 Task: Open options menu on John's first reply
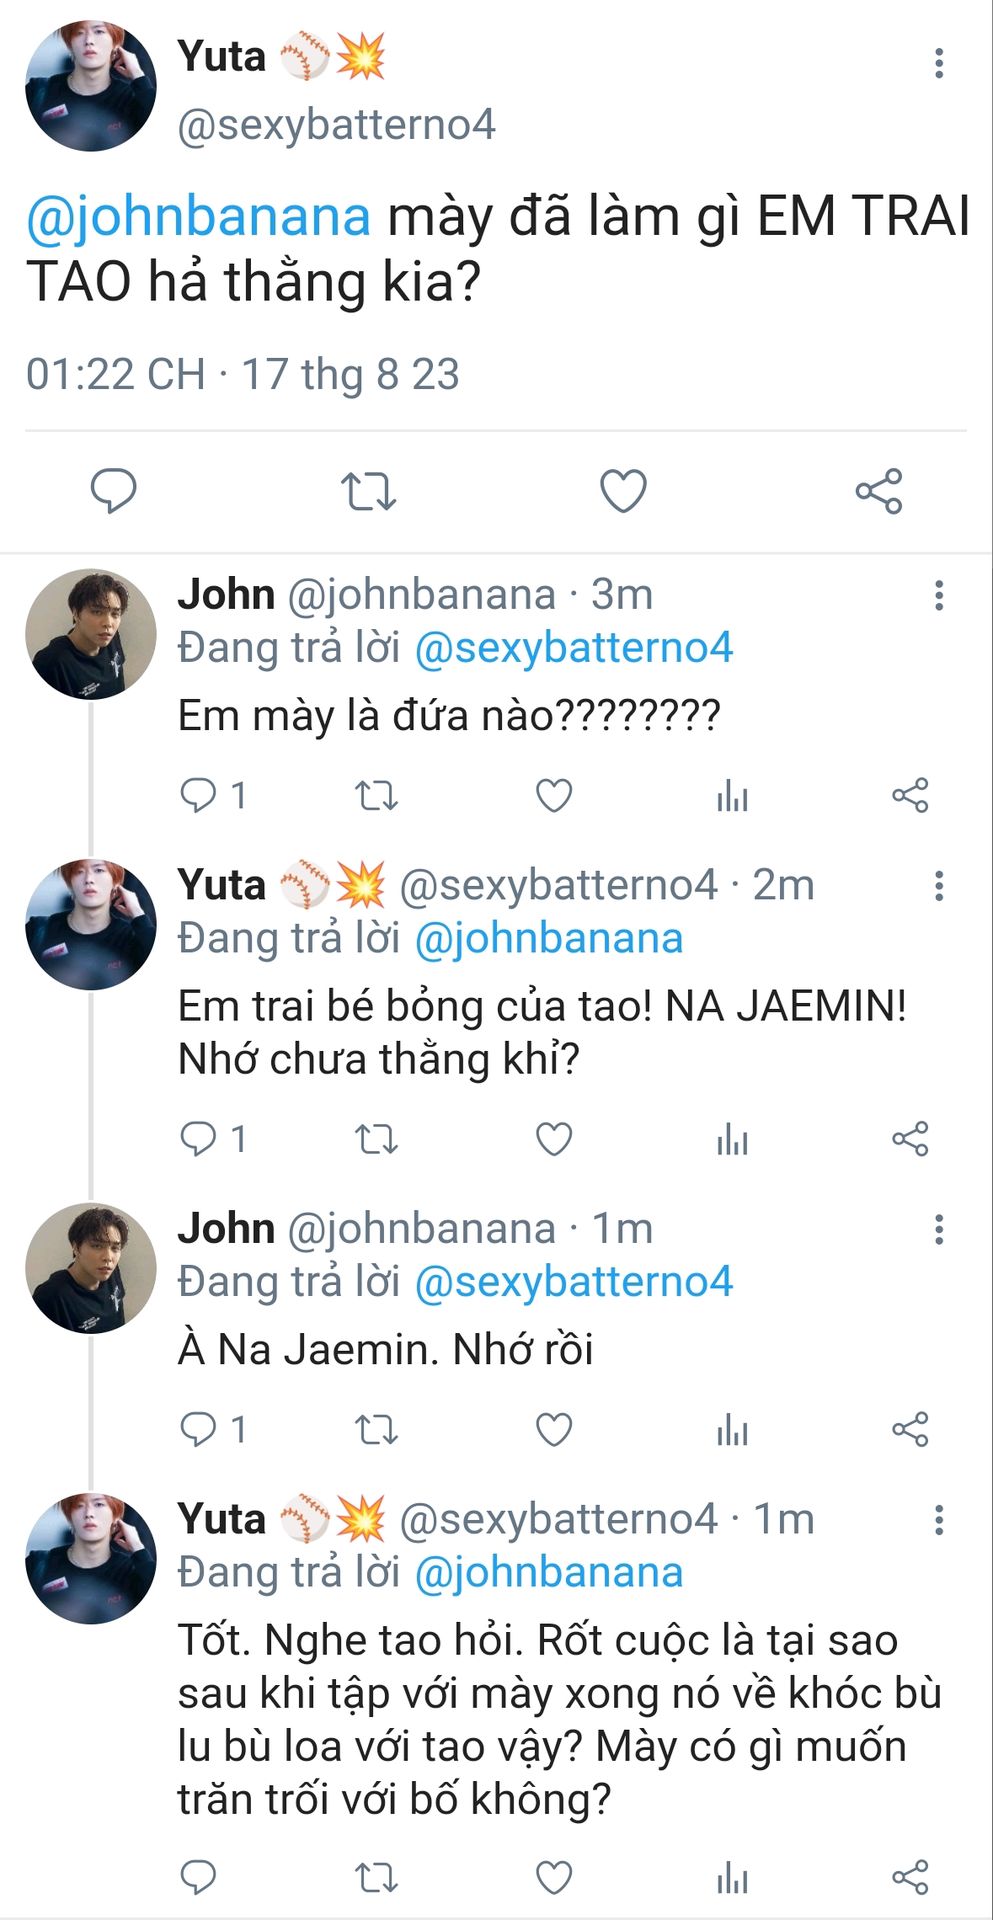point(939,595)
